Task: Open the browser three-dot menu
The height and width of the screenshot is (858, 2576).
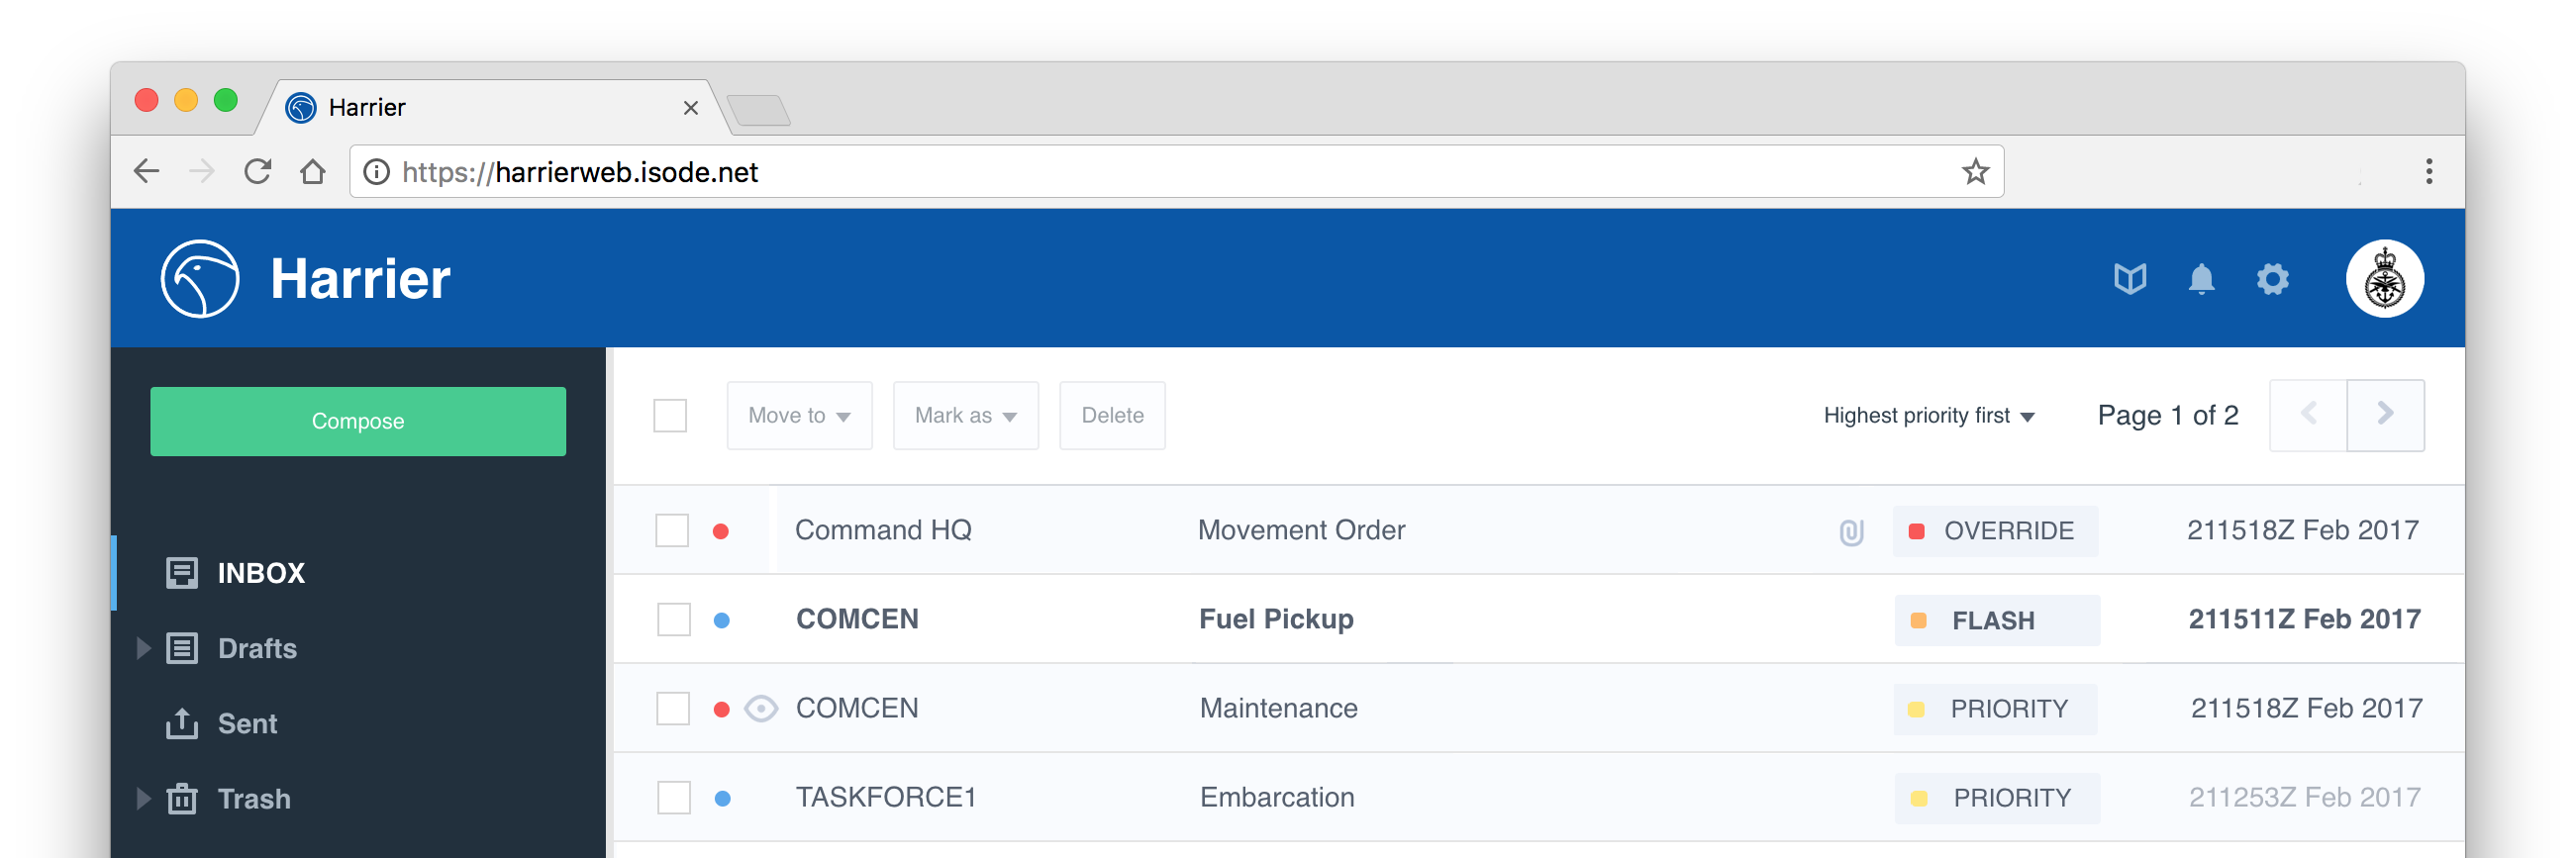Action: (x=2428, y=171)
